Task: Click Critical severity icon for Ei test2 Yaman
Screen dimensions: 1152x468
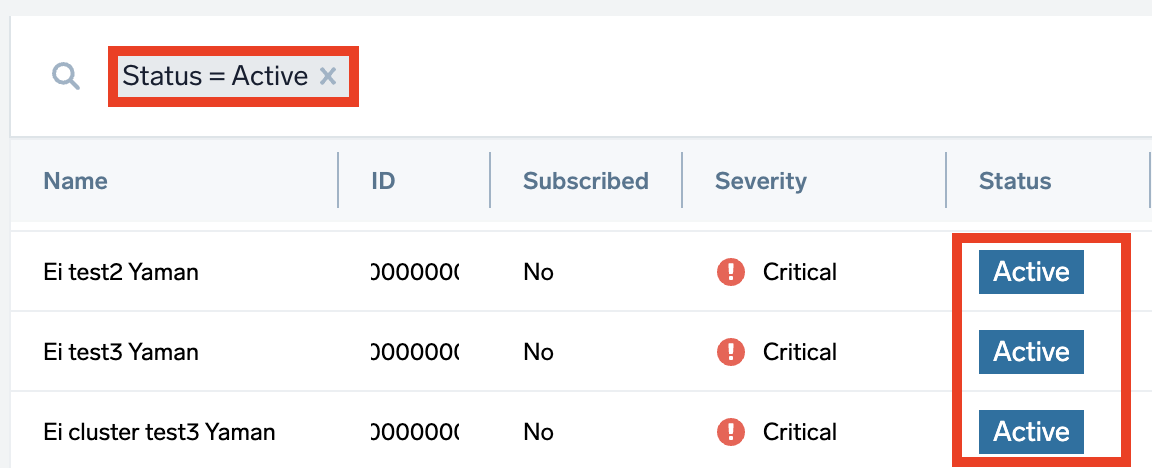Action: [731, 272]
